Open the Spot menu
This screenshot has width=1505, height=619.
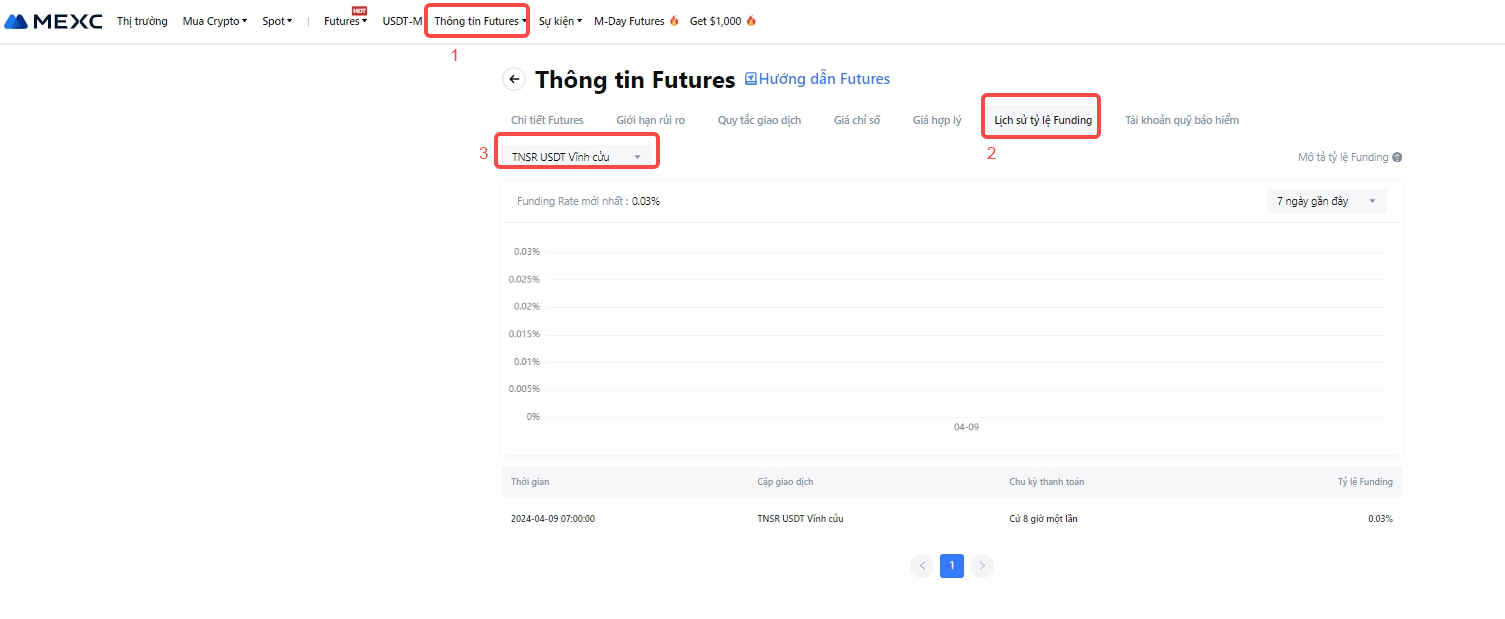coord(277,21)
